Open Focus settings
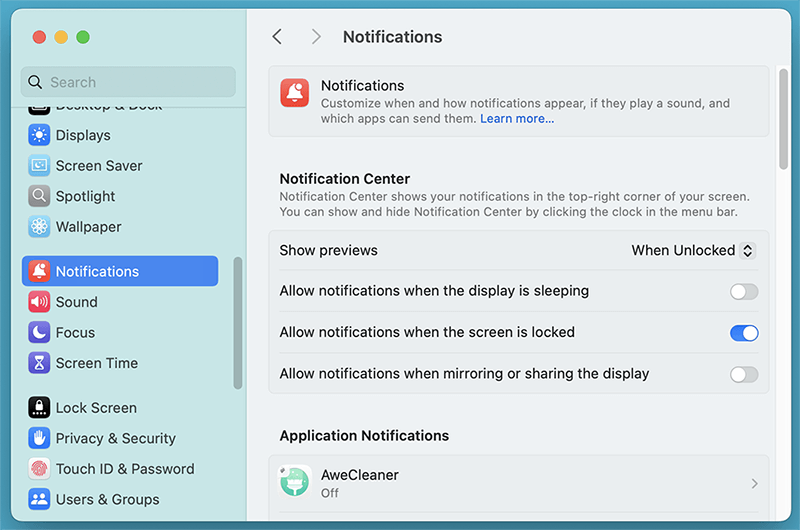 coord(120,333)
